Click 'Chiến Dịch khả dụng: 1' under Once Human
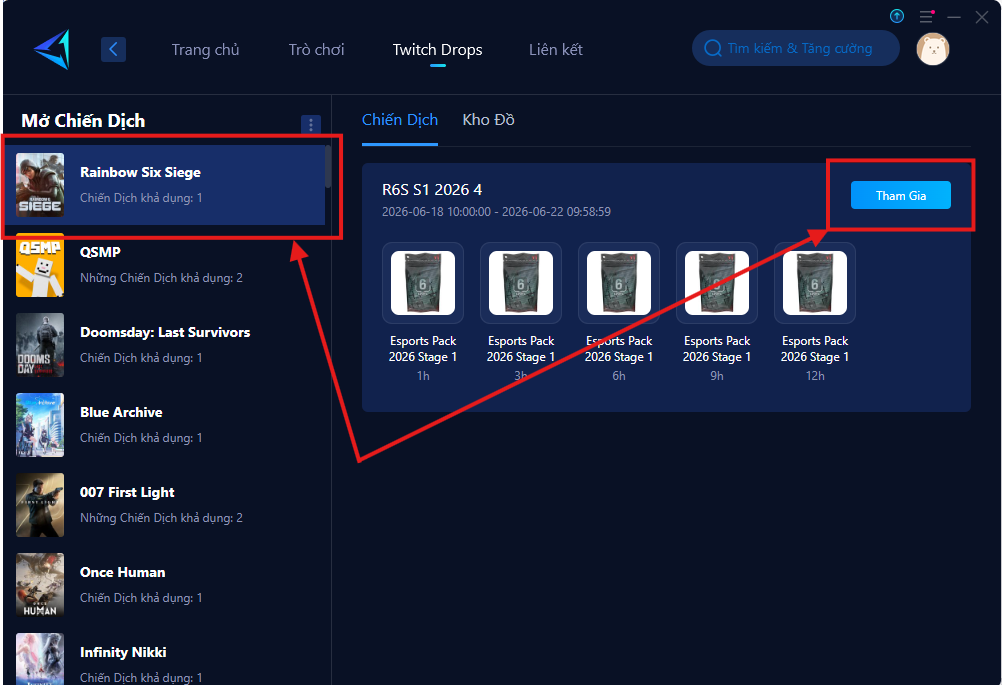 141,598
